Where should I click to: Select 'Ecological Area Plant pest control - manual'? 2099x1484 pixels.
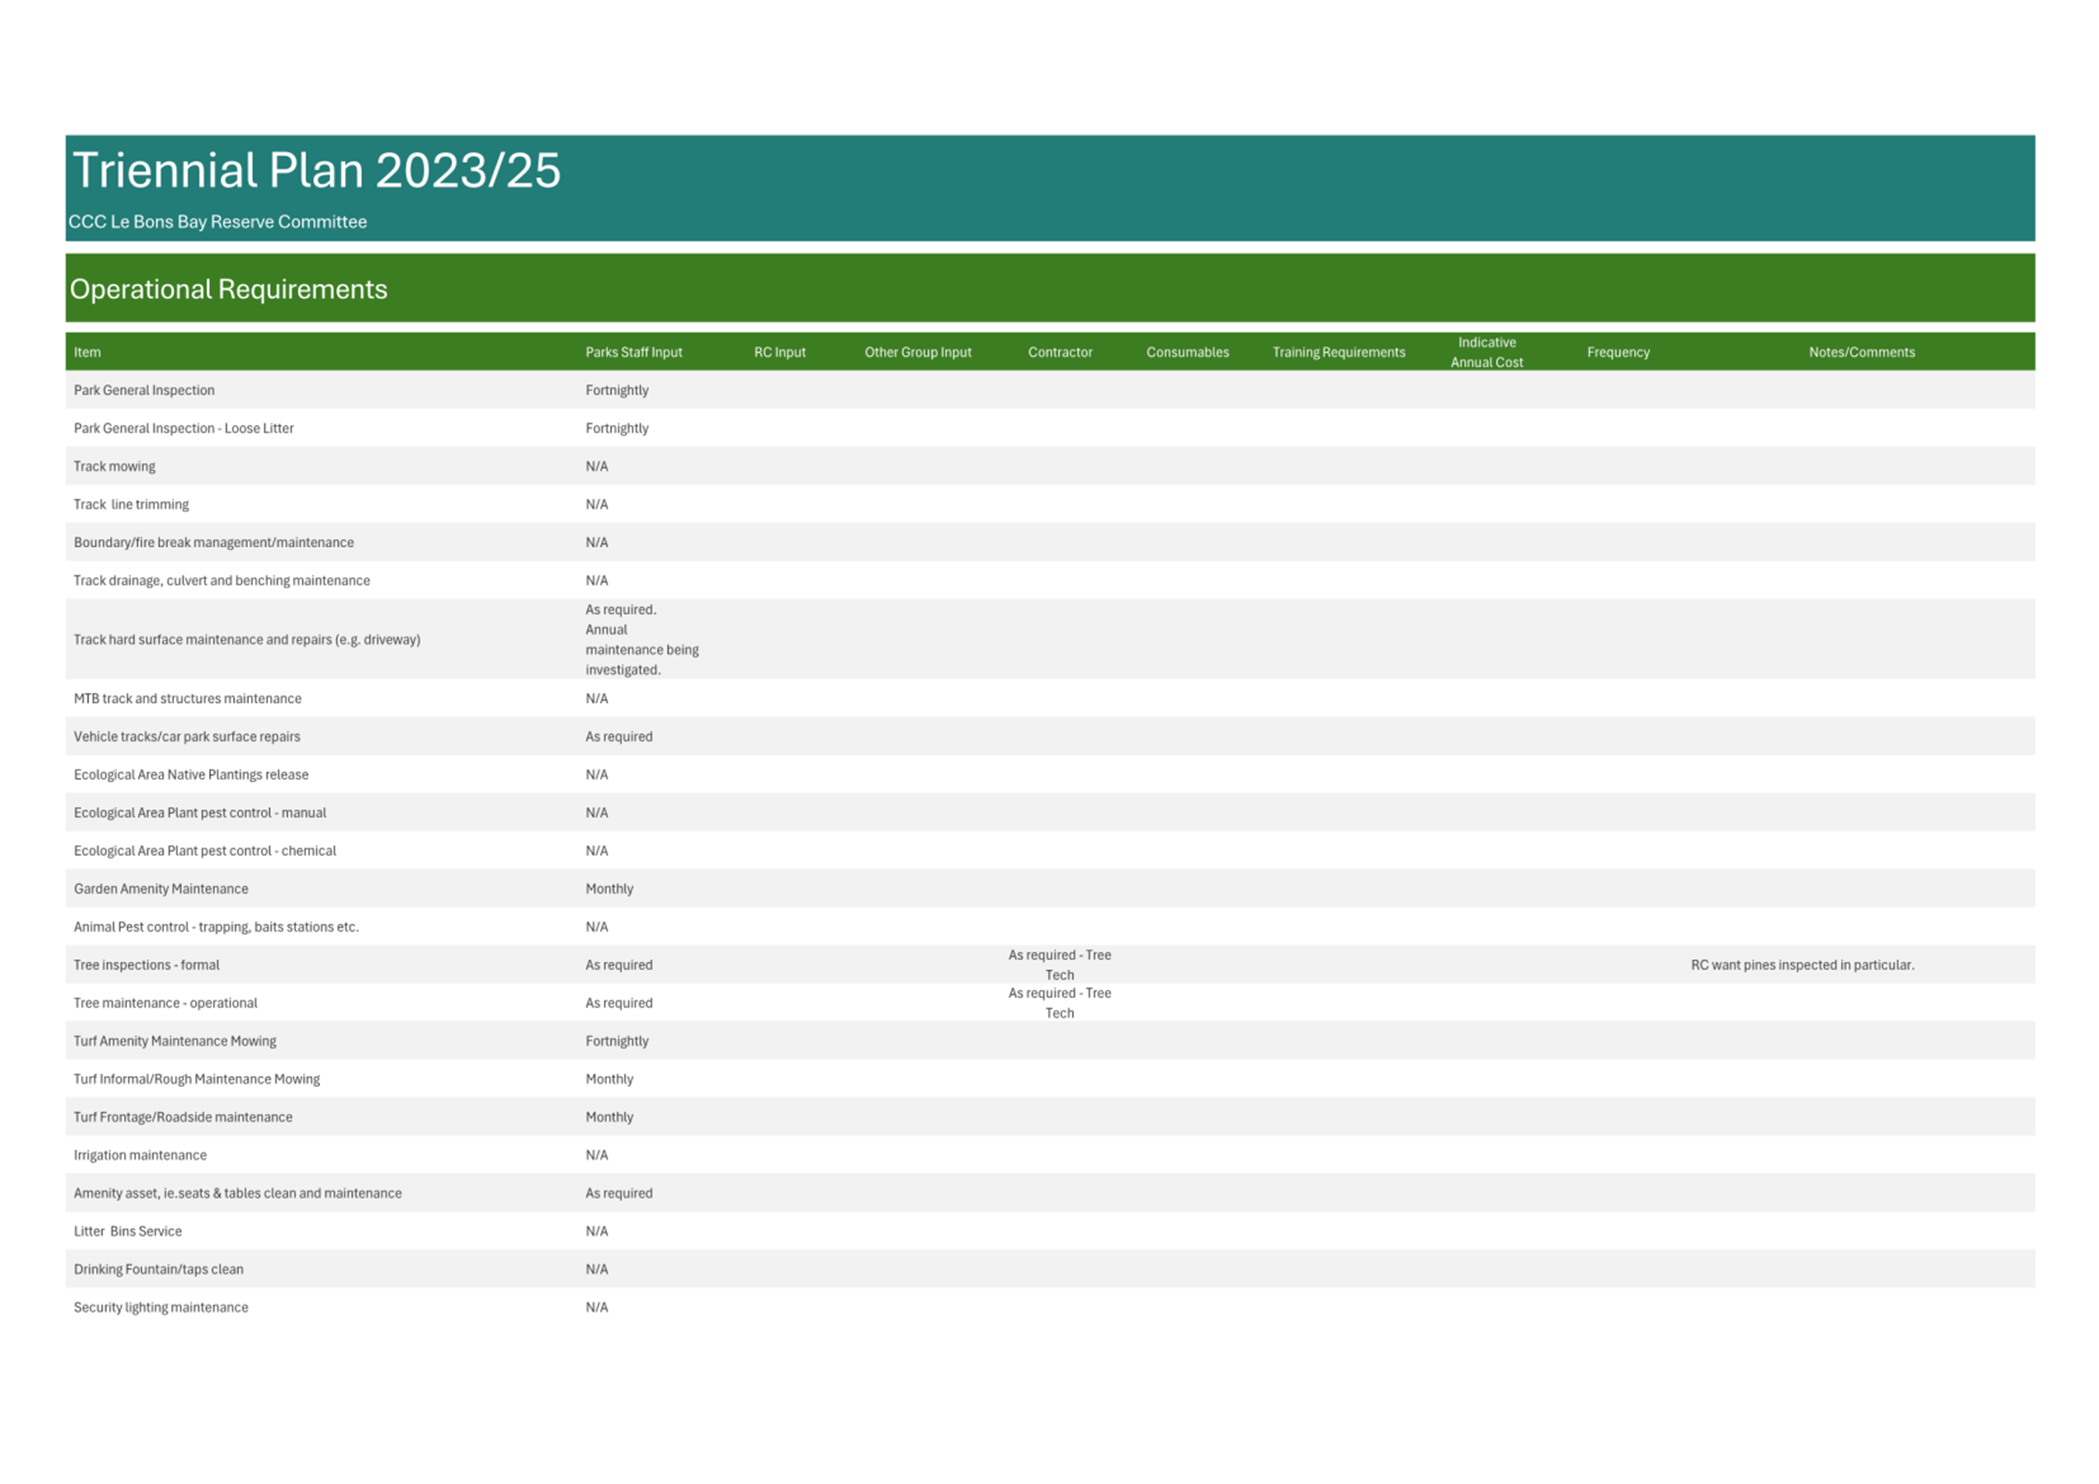[x=199, y=812]
